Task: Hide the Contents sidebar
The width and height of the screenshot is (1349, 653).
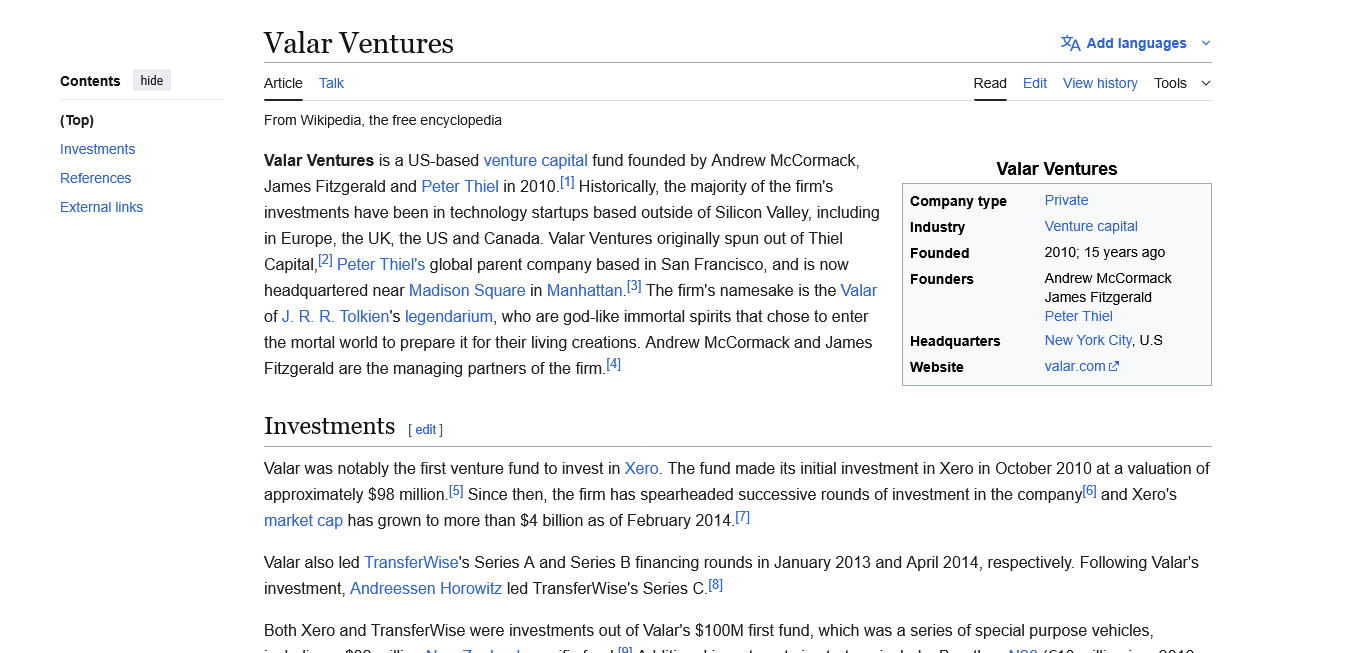Action: 152,81
